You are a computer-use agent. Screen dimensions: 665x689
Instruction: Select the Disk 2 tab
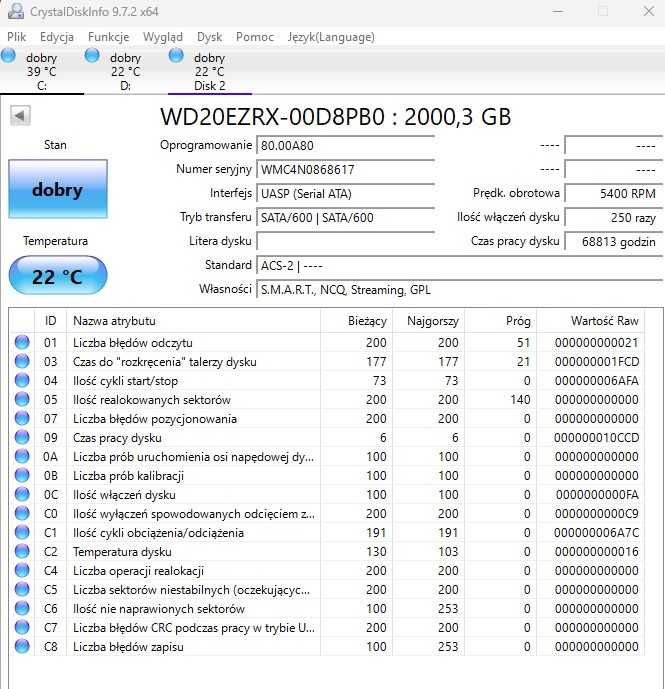(x=210, y=71)
